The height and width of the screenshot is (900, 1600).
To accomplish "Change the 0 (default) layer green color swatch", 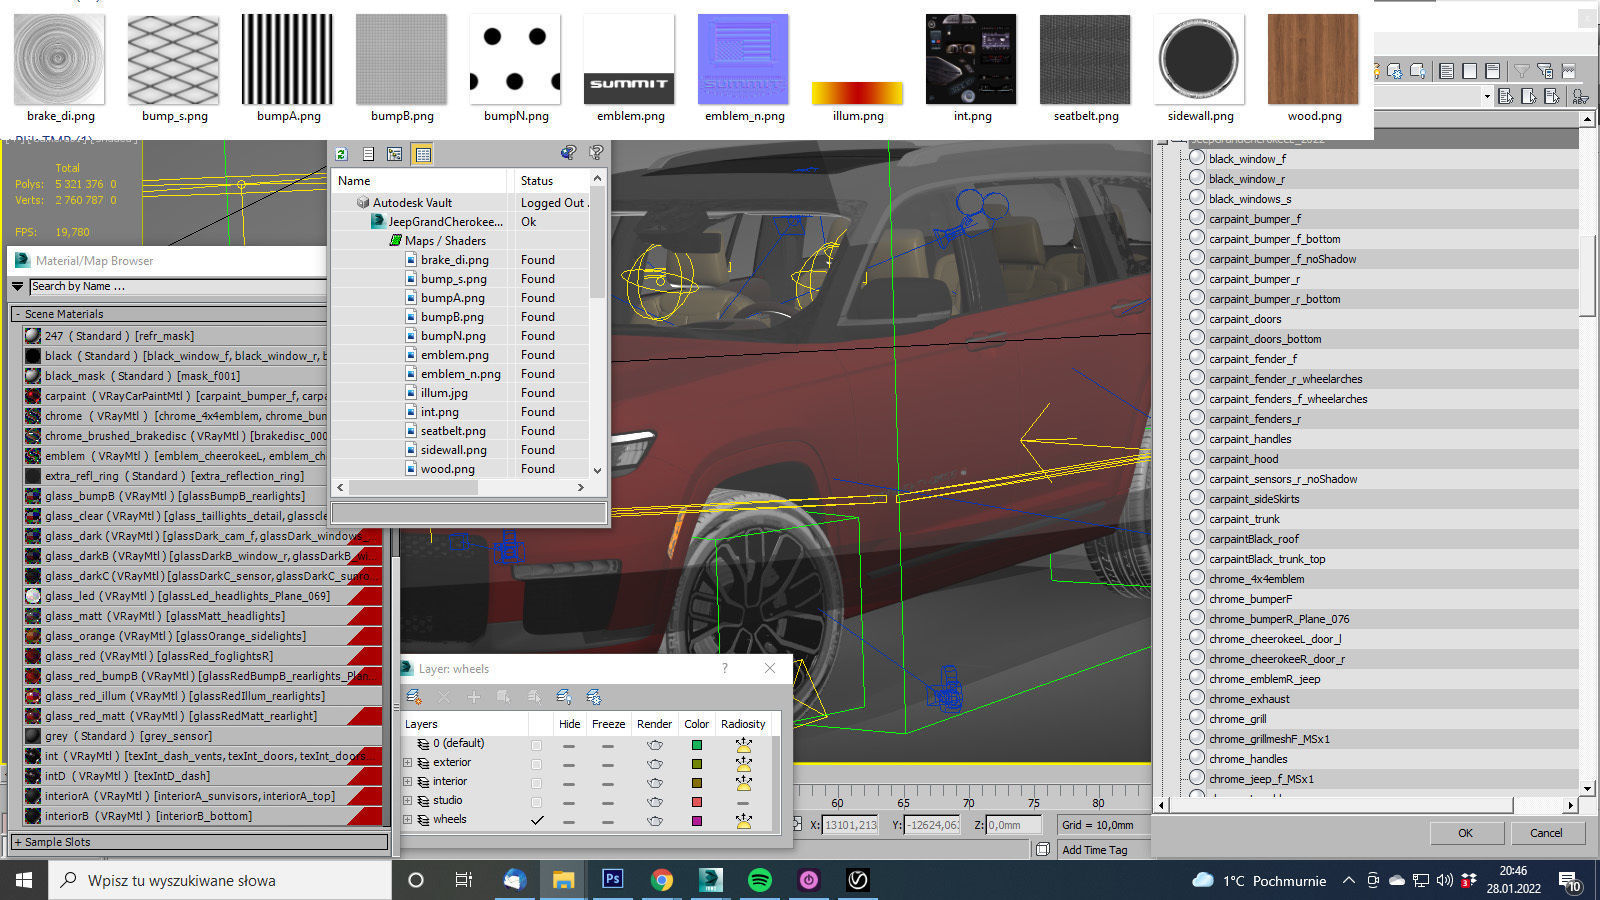I will click(697, 745).
